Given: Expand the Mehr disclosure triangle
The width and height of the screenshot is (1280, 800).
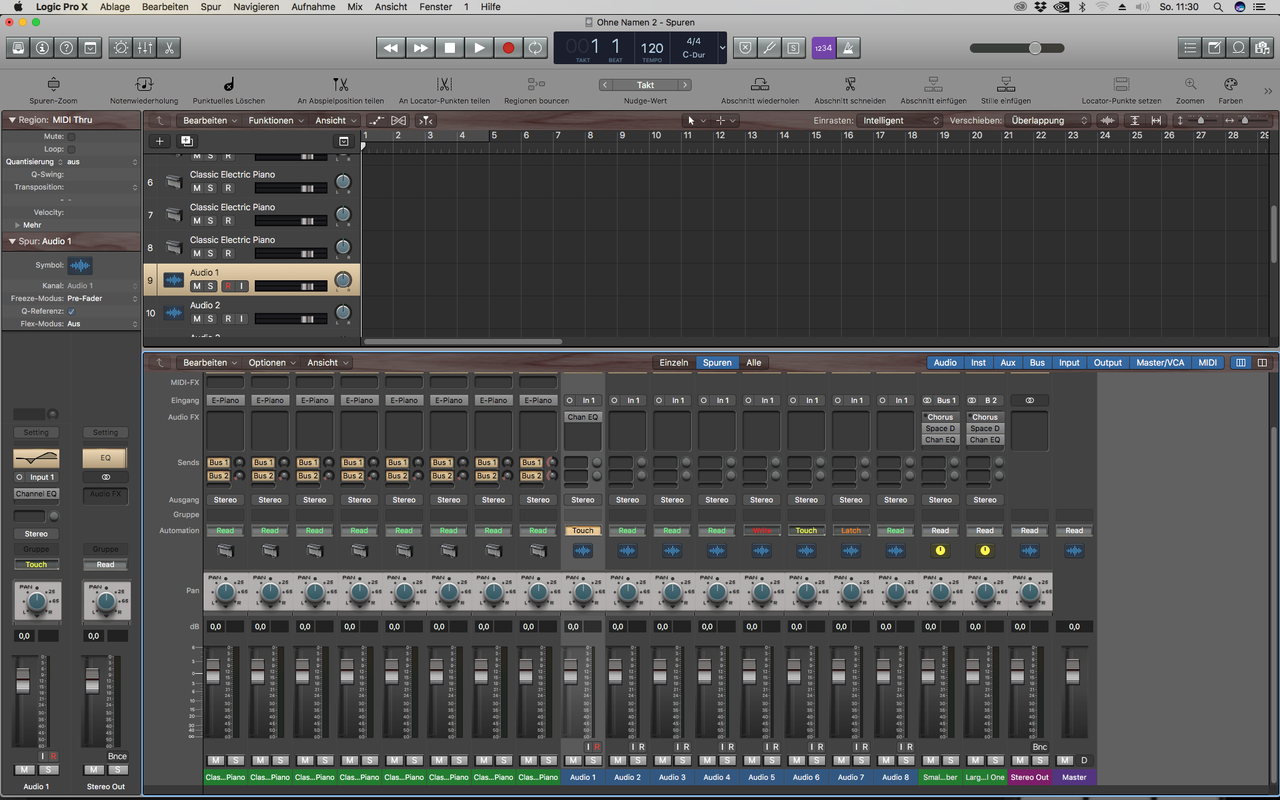Looking at the screenshot, I should 17,225.
